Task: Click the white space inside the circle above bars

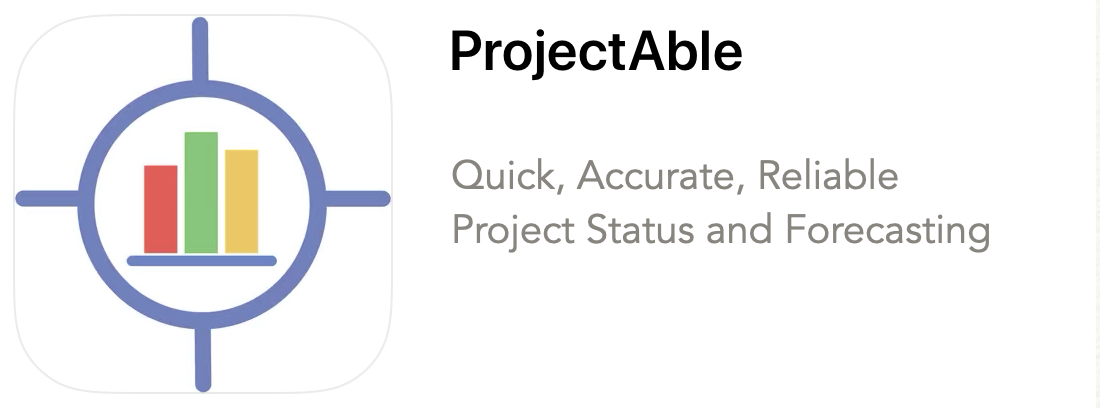Action: click(x=202, y=112)
